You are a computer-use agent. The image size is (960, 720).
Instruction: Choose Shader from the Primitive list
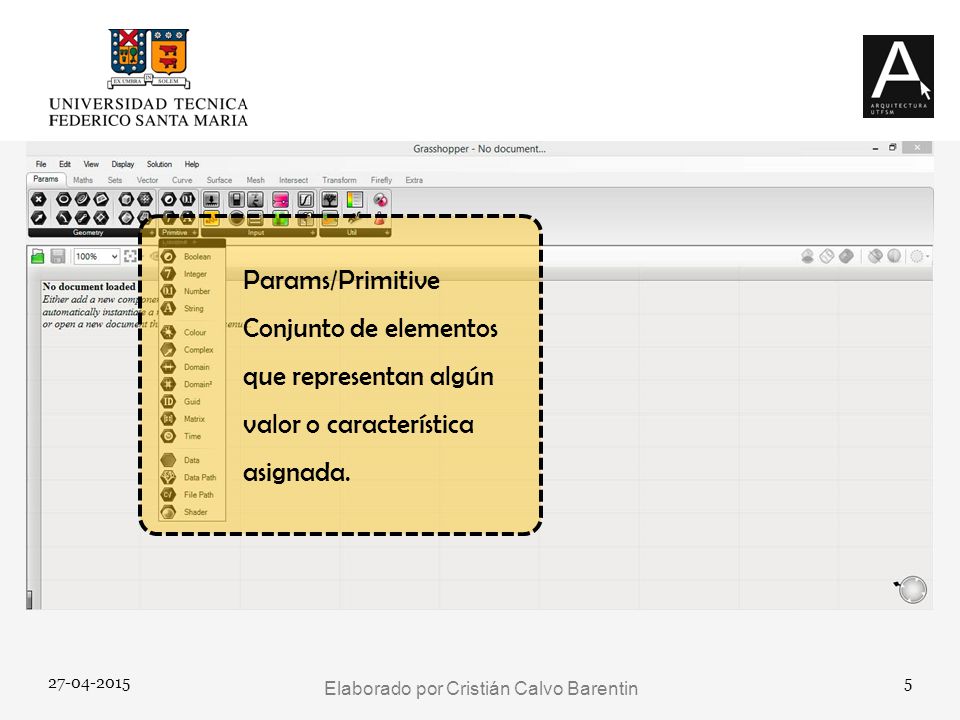pos(192,512)
